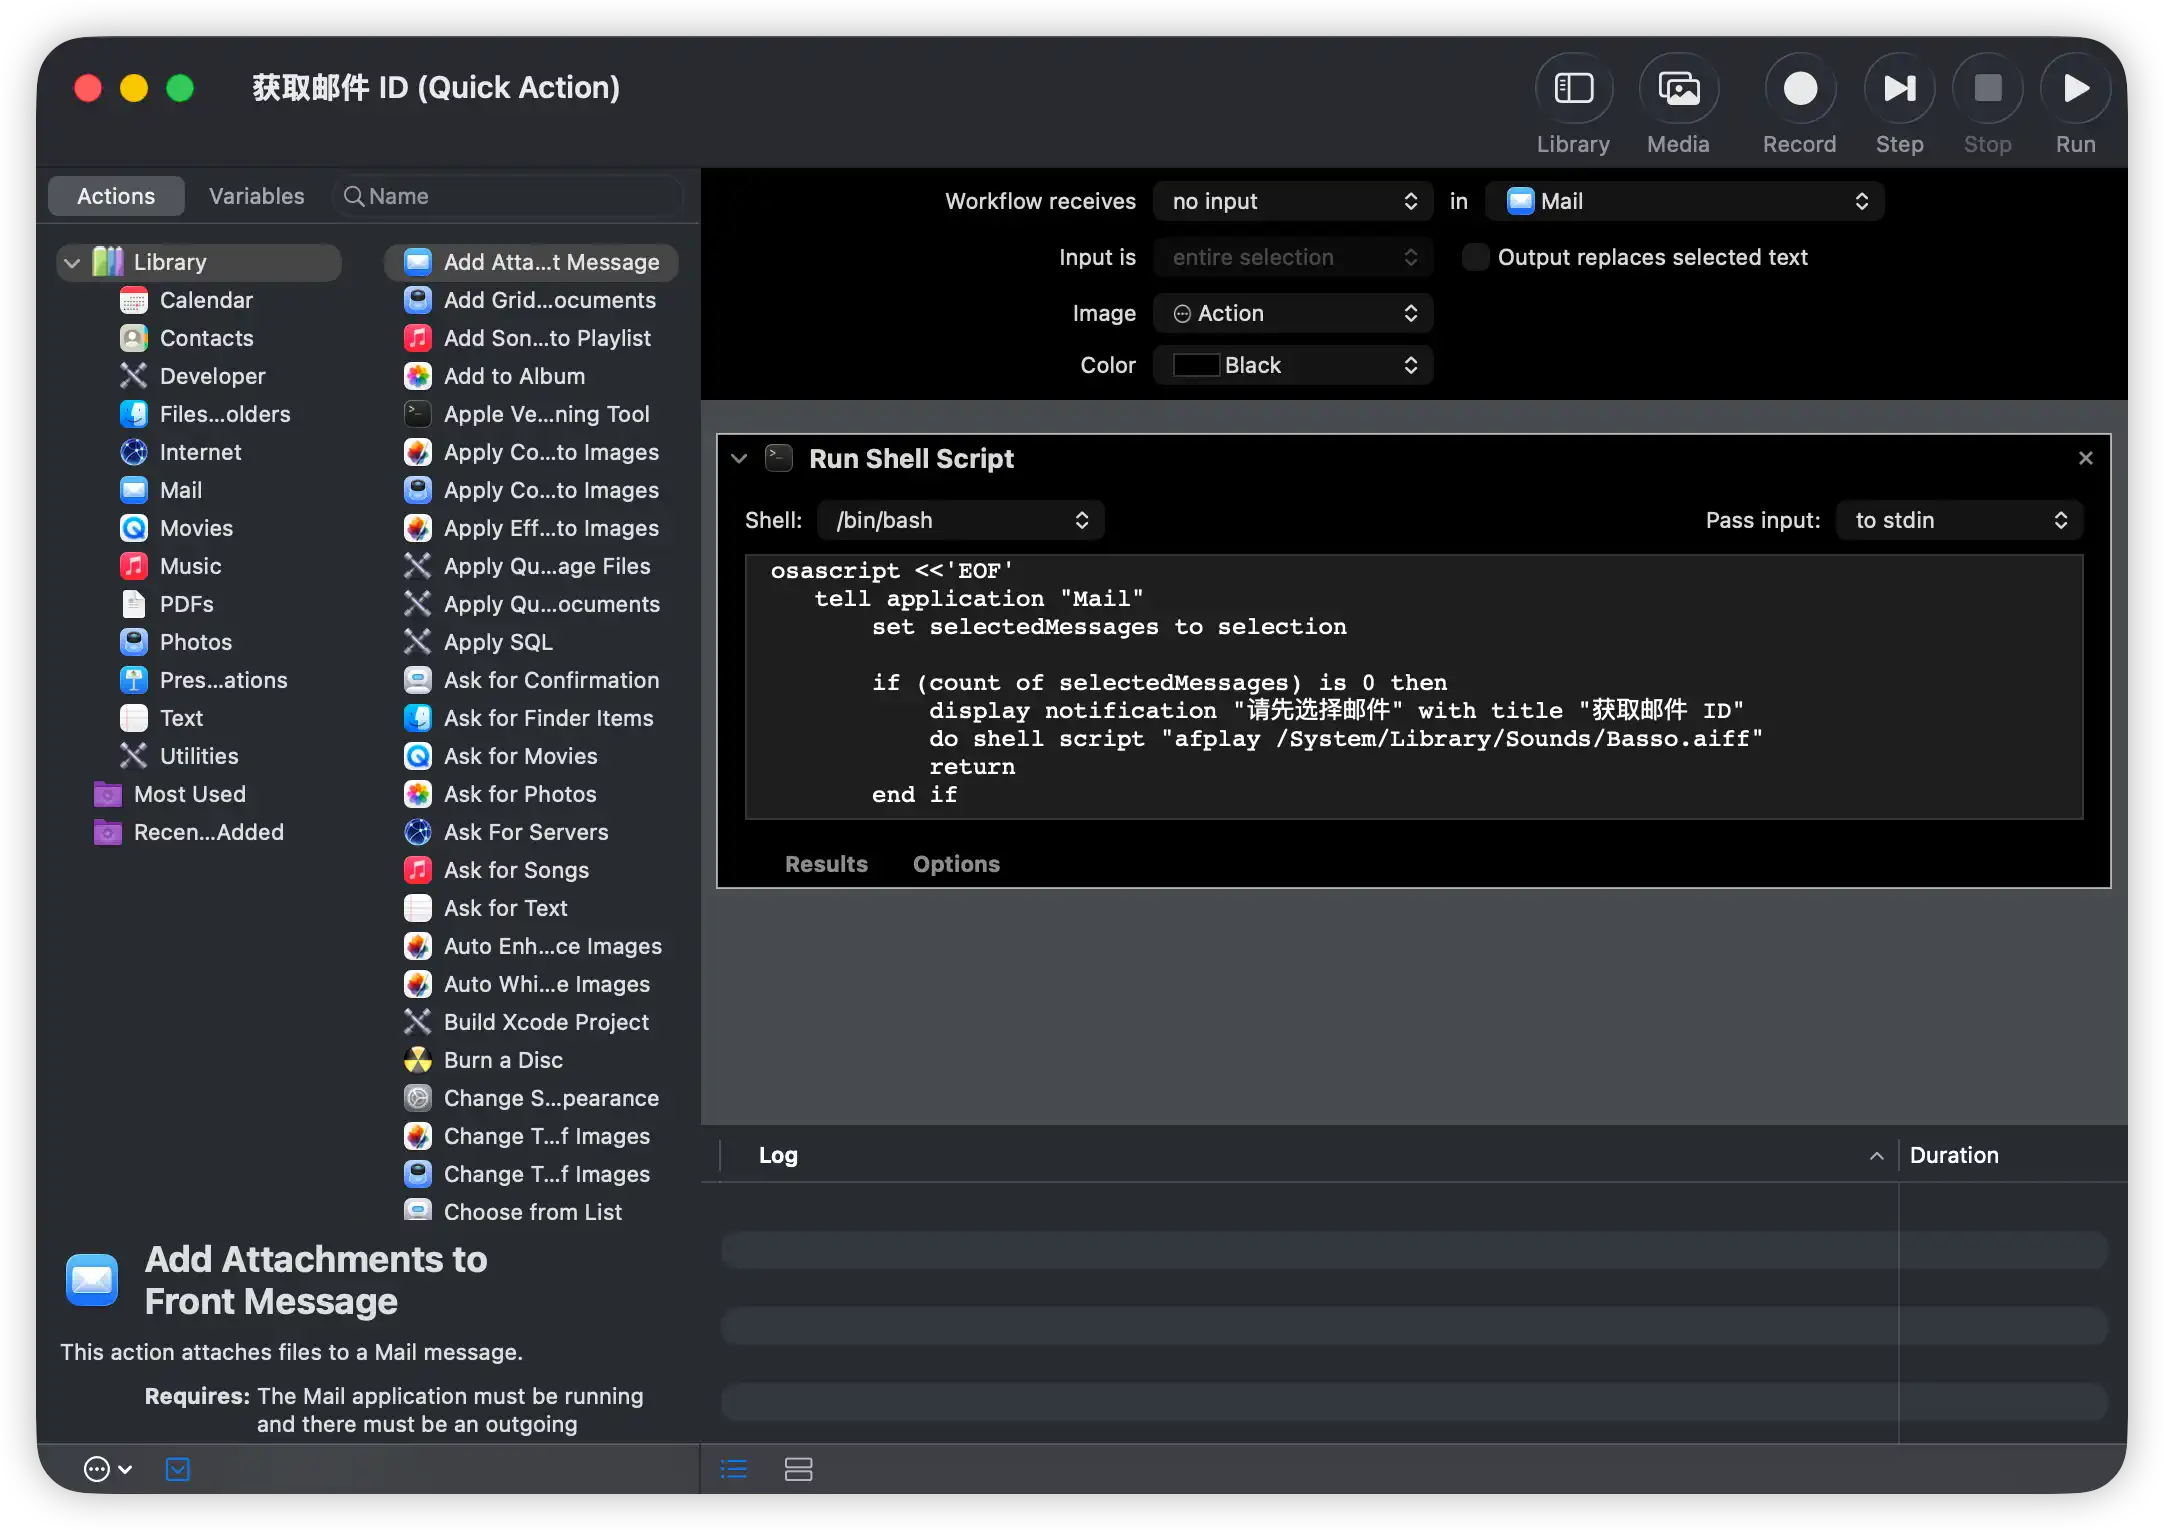Click the Record toolbar icon
The width and height of the screenshot is (2164, 1530).
pos(1799,87)
